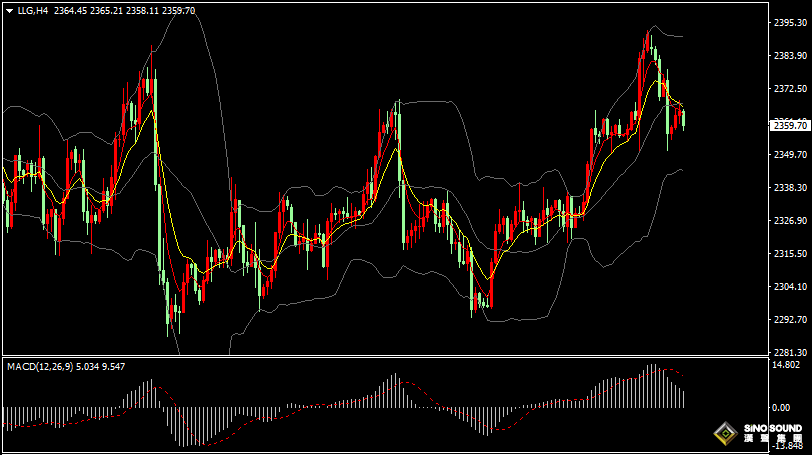Click the 2372.50 price axis label

click(789, 89)
